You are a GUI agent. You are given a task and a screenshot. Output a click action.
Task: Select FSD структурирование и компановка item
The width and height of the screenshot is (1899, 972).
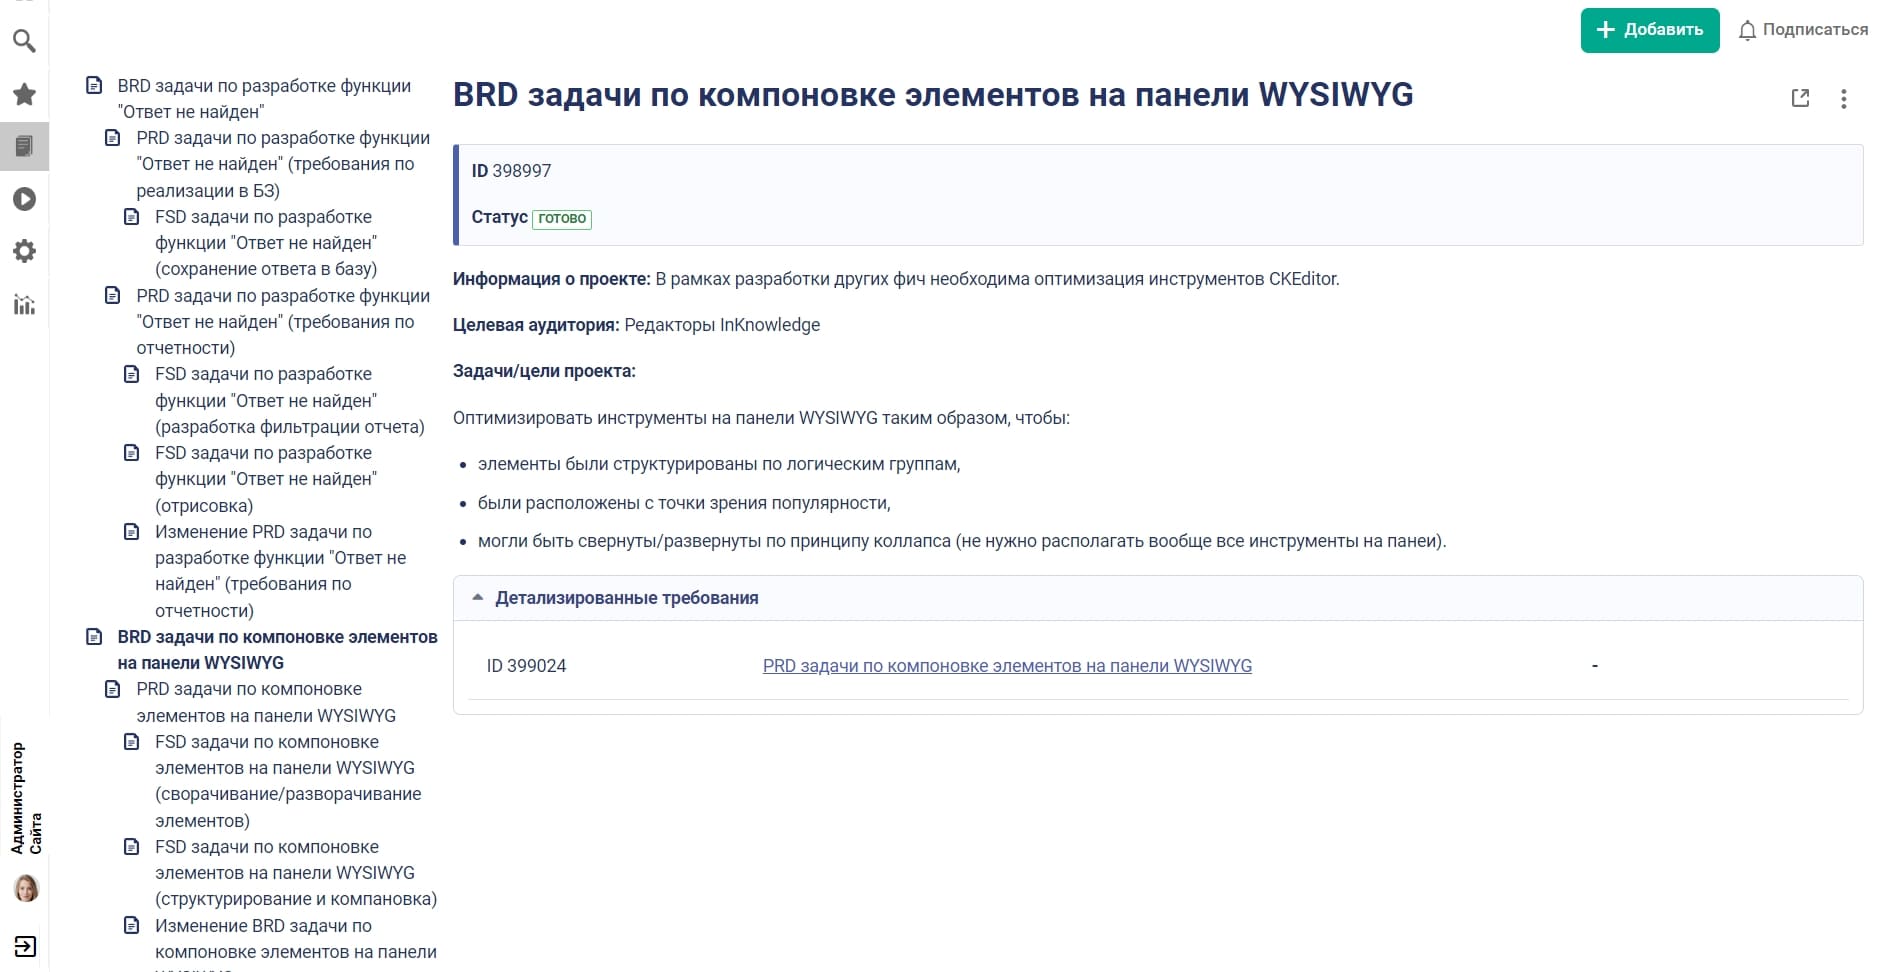[x=294, y=873]
